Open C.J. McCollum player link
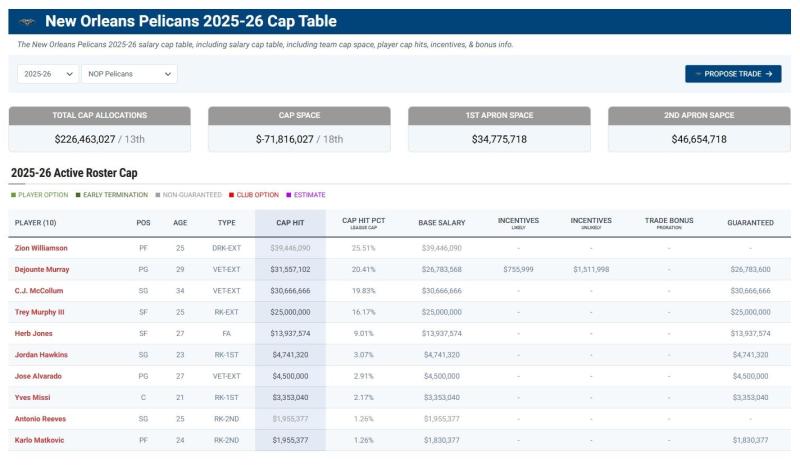Screen dimensions: 800x473 coord(39,291)
